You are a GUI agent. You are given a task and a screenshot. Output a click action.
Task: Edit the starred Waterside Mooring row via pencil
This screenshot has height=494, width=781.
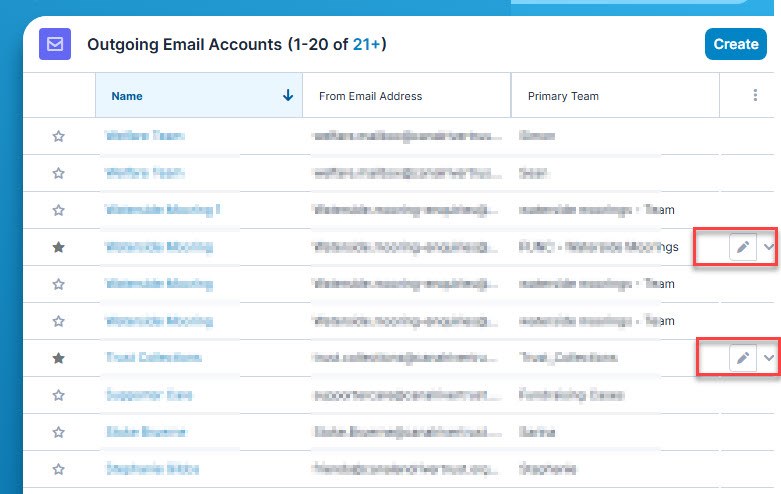click(742, 247)
